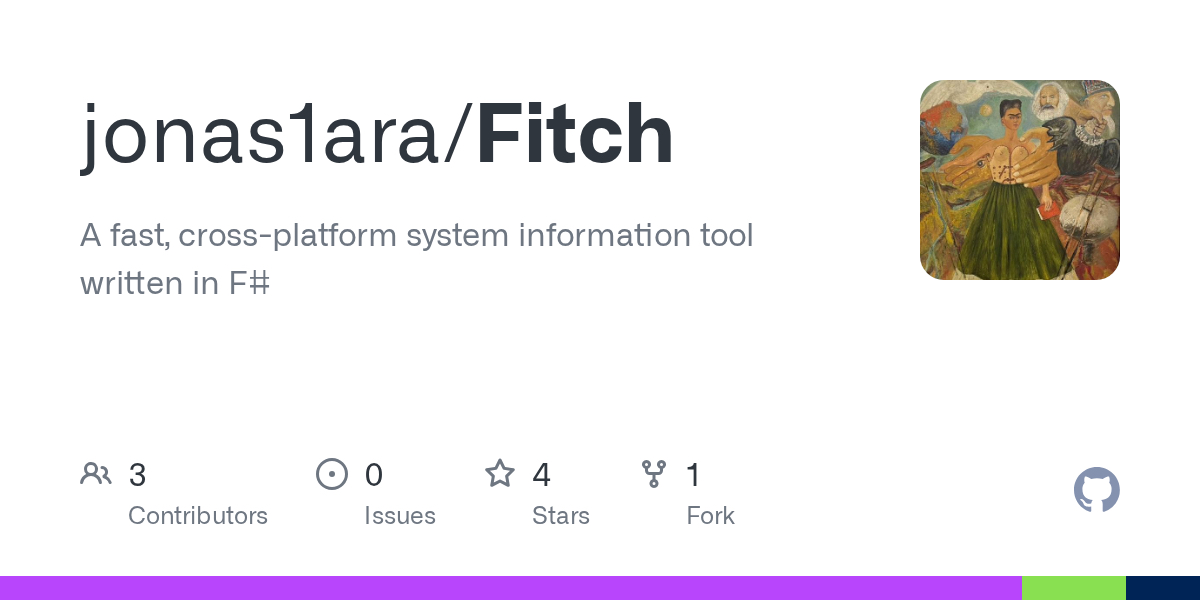
Task: Click the issues count 0
Action: click(374, 475)
